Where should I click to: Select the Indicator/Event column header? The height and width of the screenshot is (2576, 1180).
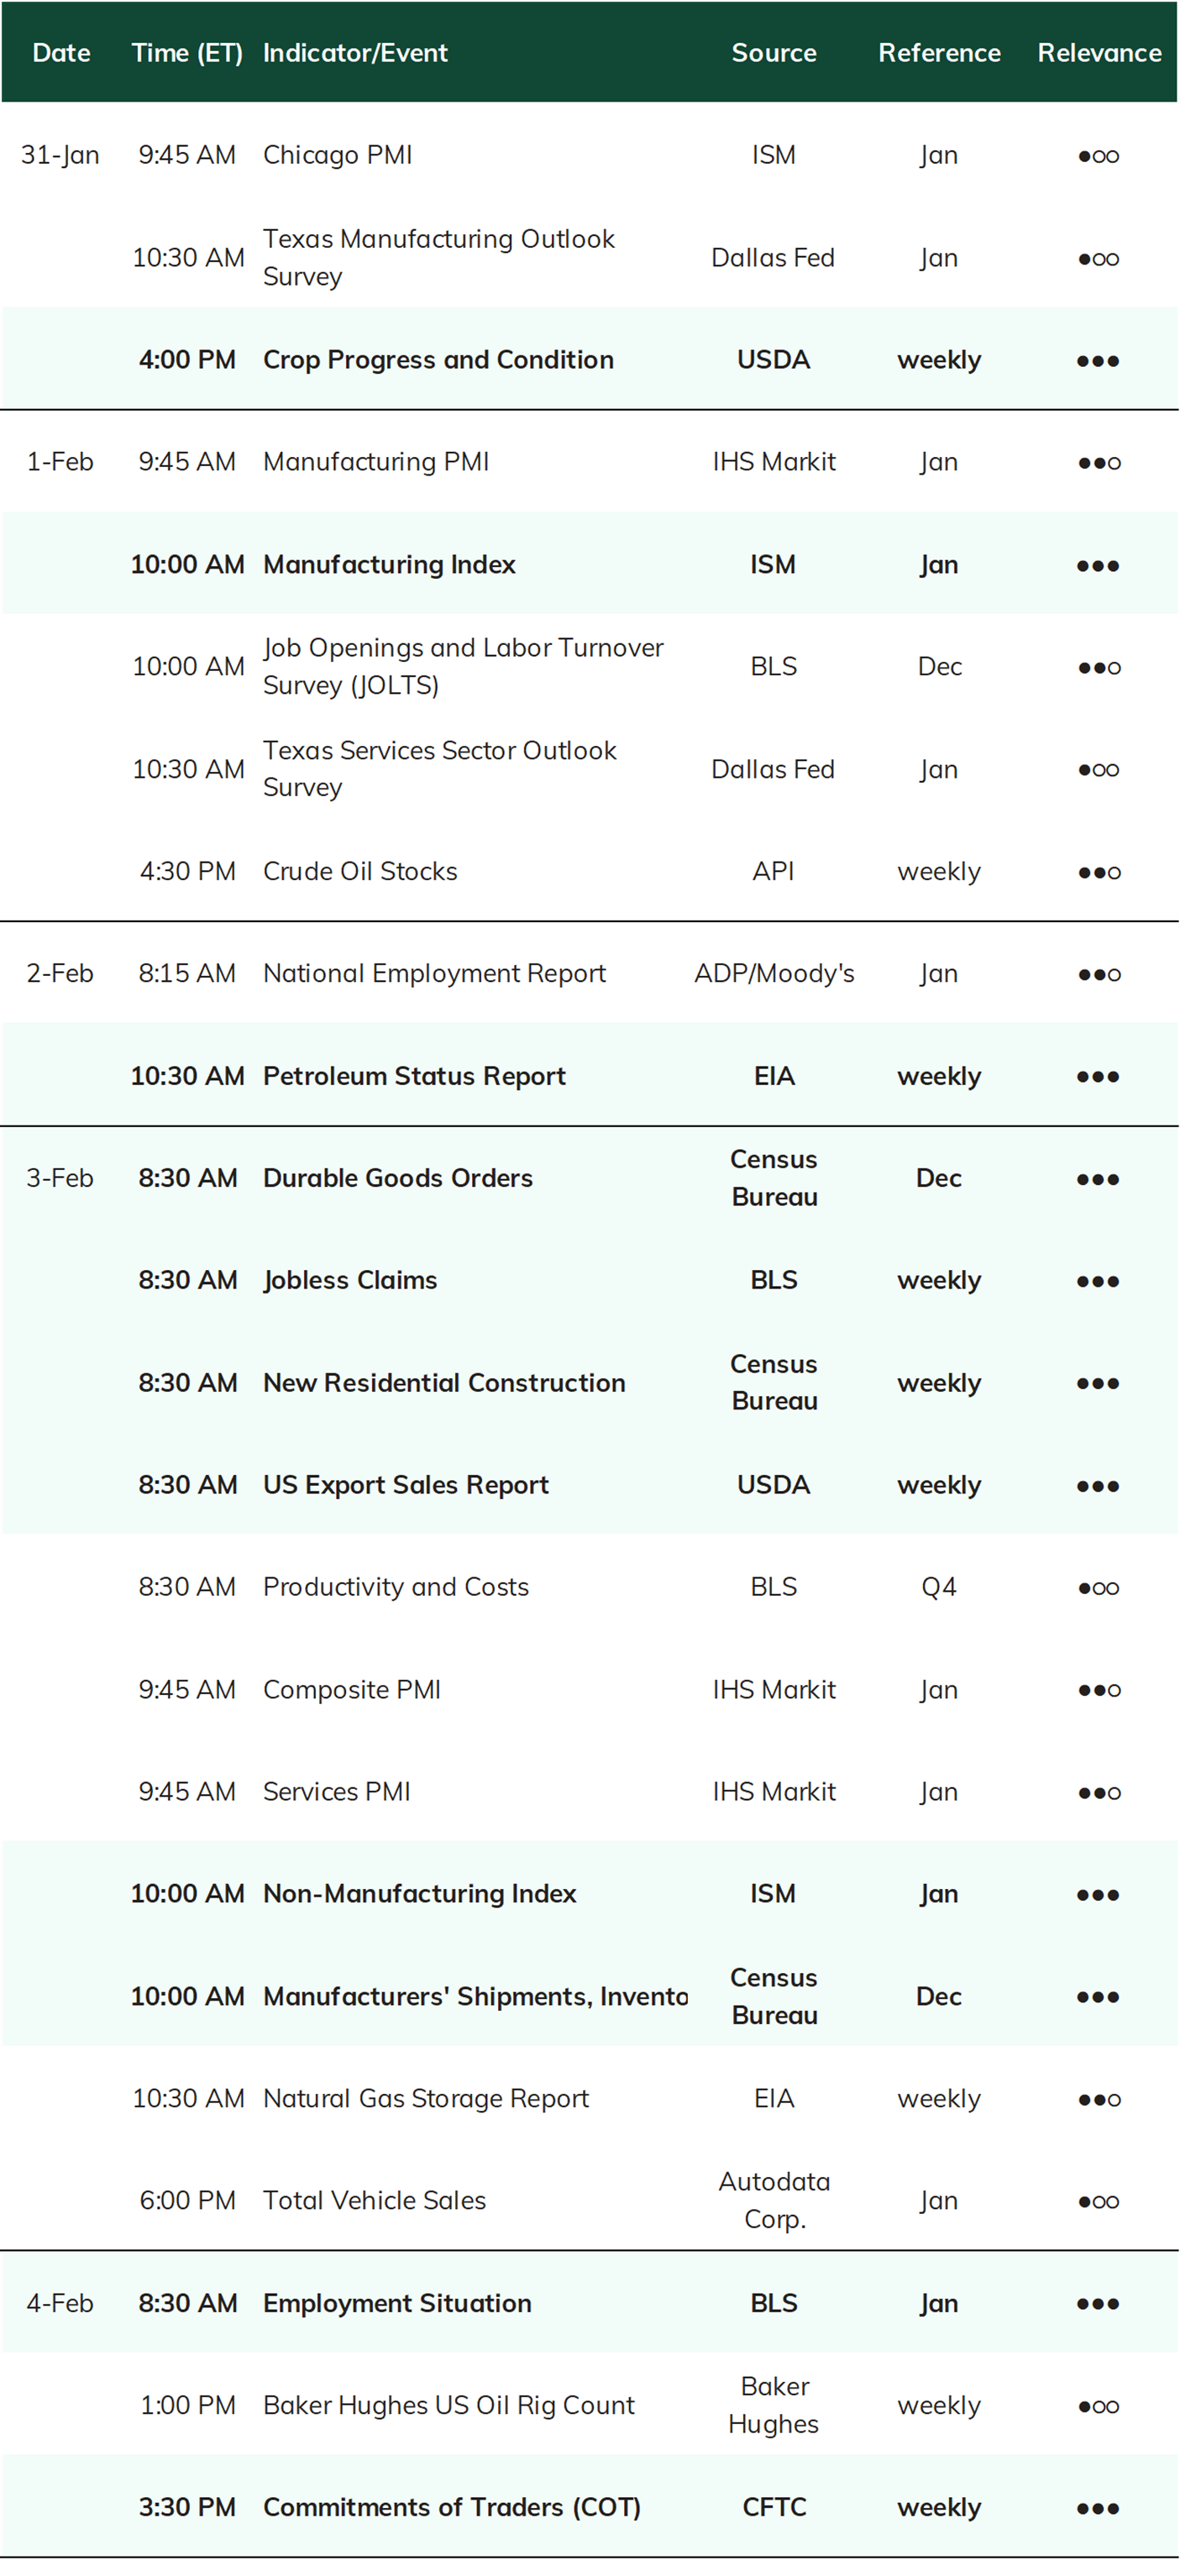coord(355,53)
